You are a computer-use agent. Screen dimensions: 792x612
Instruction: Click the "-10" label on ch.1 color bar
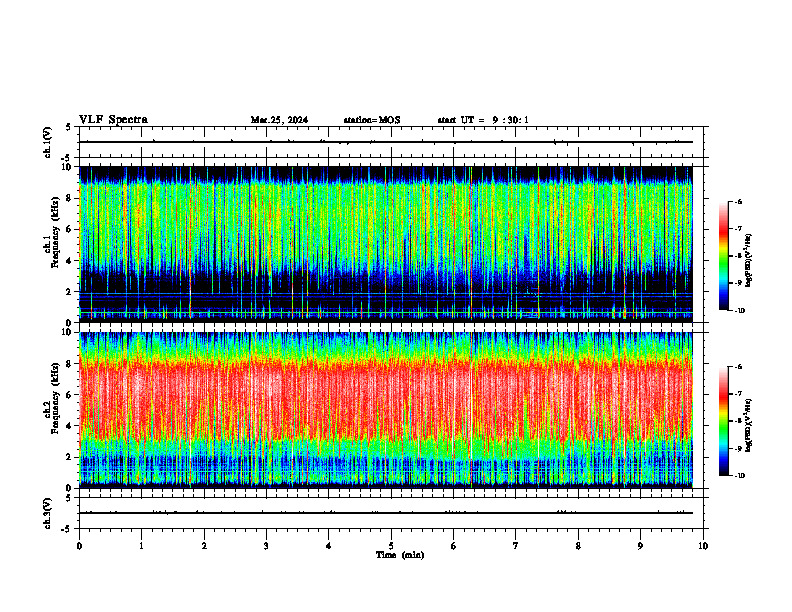tap(739, 311)
